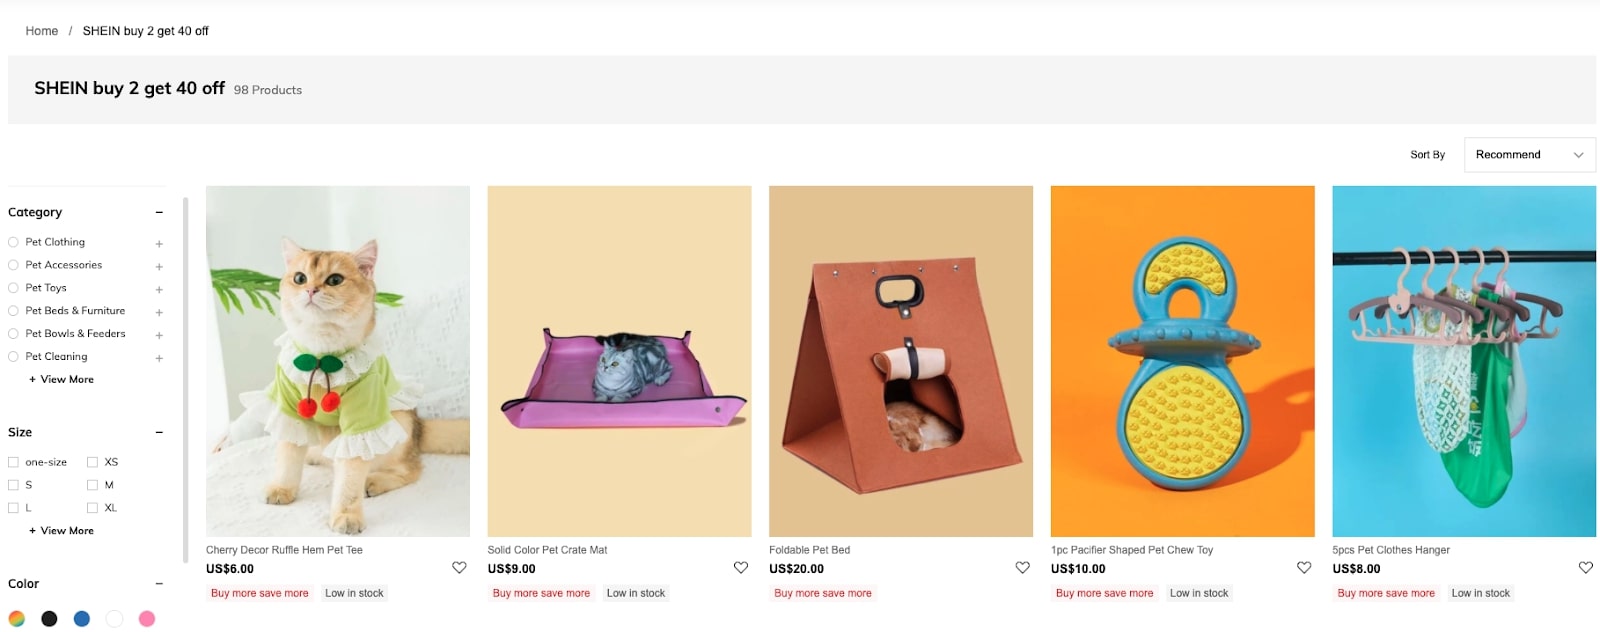
Task: Open the Foldable Pet Bed product image
Action: [x=900, y=360]
